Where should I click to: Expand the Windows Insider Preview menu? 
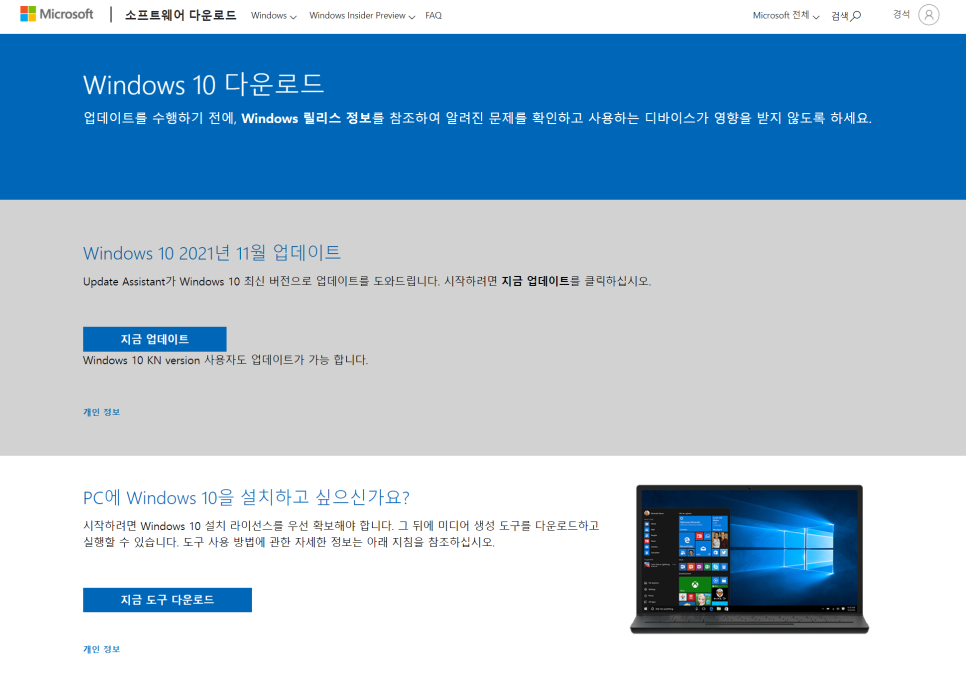[x=362, y=15]
